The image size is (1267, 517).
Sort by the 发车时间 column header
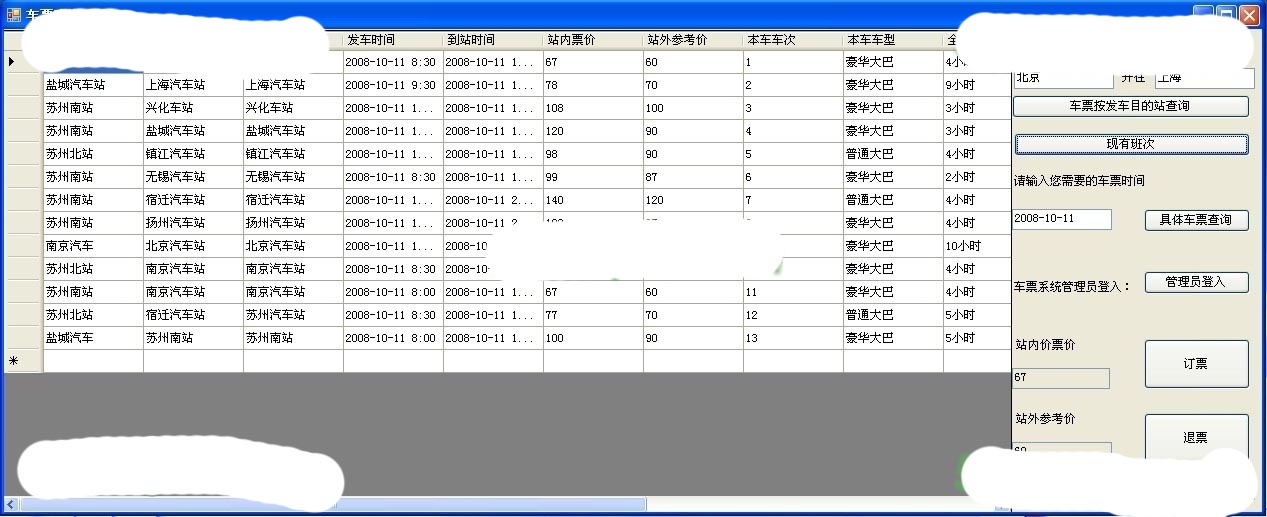pos(393,40)
